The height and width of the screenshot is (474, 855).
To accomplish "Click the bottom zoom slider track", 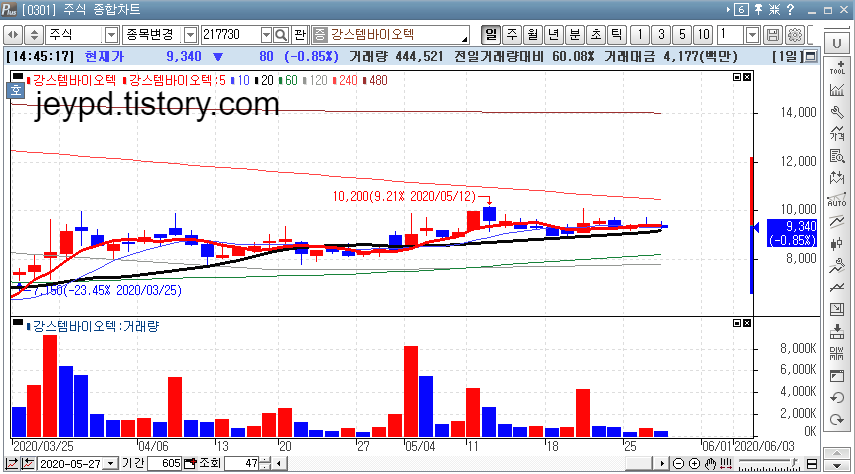I will point(768,464).
